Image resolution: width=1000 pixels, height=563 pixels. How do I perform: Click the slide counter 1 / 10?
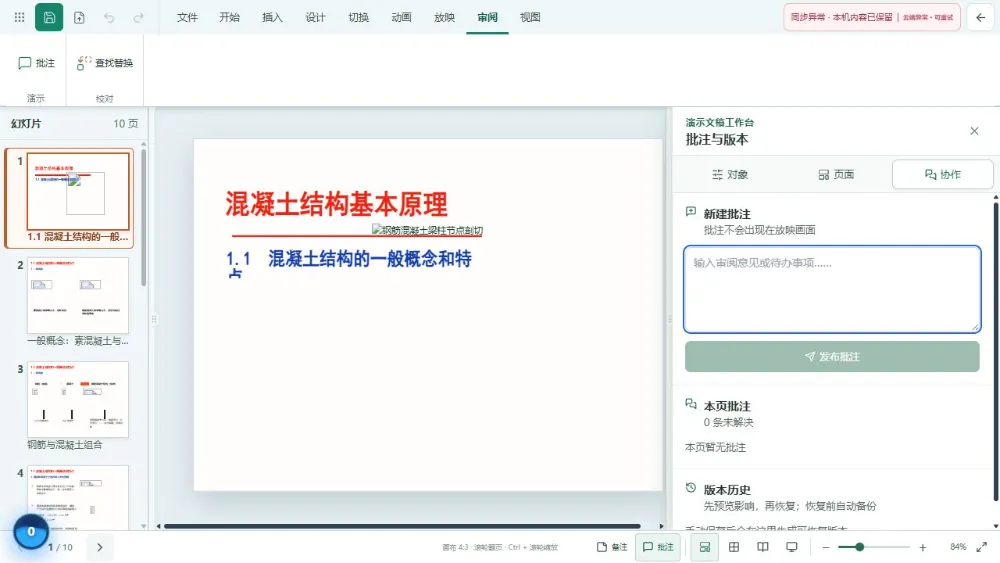coord(61,547)
